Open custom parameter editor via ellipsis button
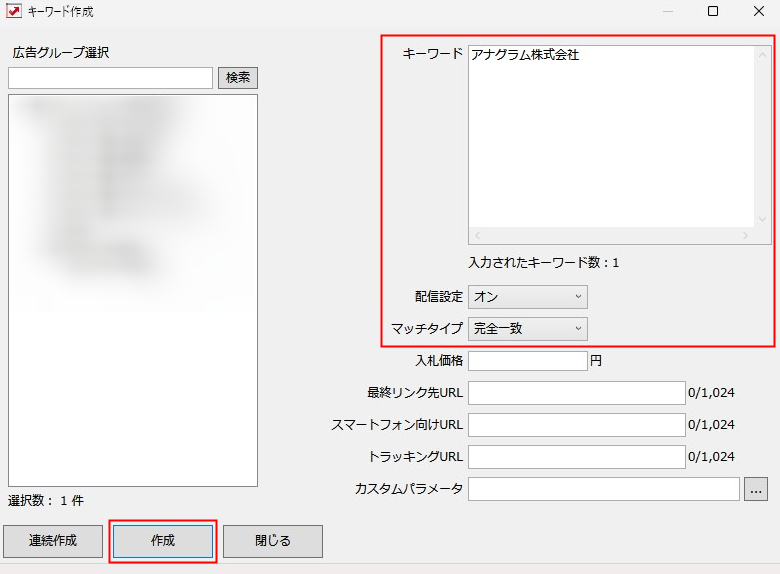The width and height of the screenshot is (780, 574). click(x=756, y=489)
